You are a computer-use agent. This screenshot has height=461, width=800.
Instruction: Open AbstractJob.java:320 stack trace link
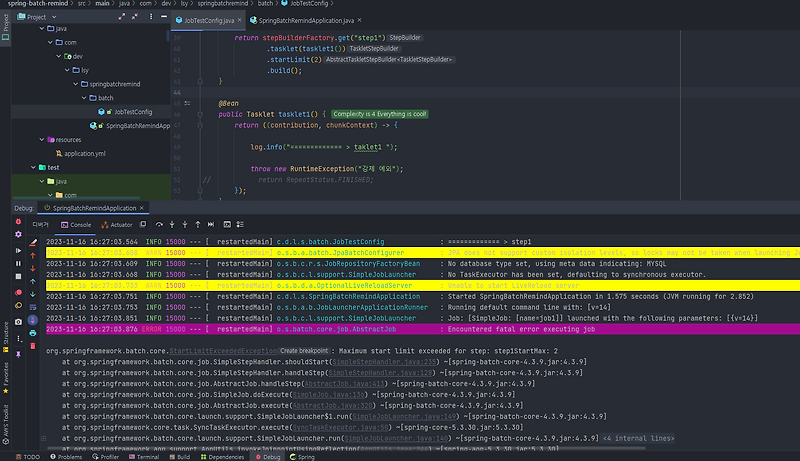click(332, 405)
